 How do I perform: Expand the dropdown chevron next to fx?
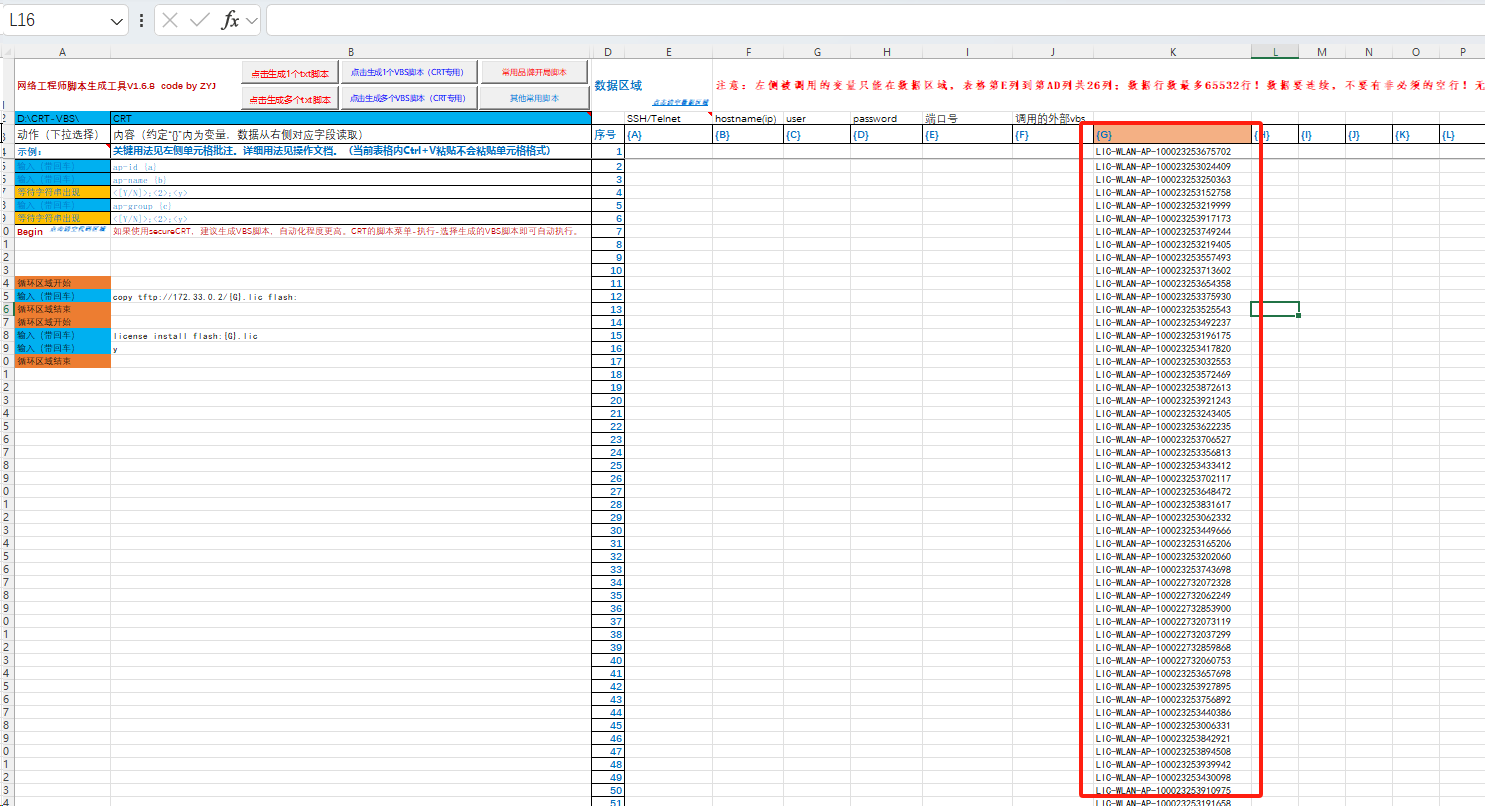pyautogui.click(x=251, y=20)
